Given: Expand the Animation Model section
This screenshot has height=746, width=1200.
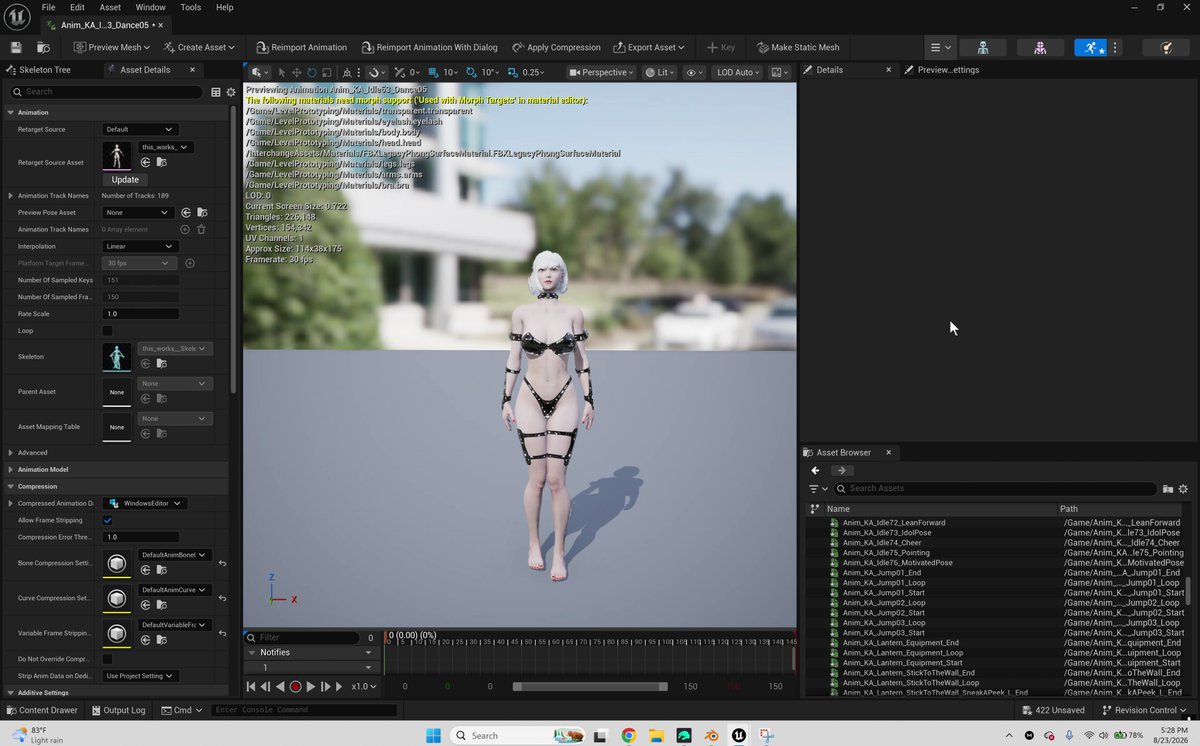Looking at the screenshot, I should [x=11, y=469].
